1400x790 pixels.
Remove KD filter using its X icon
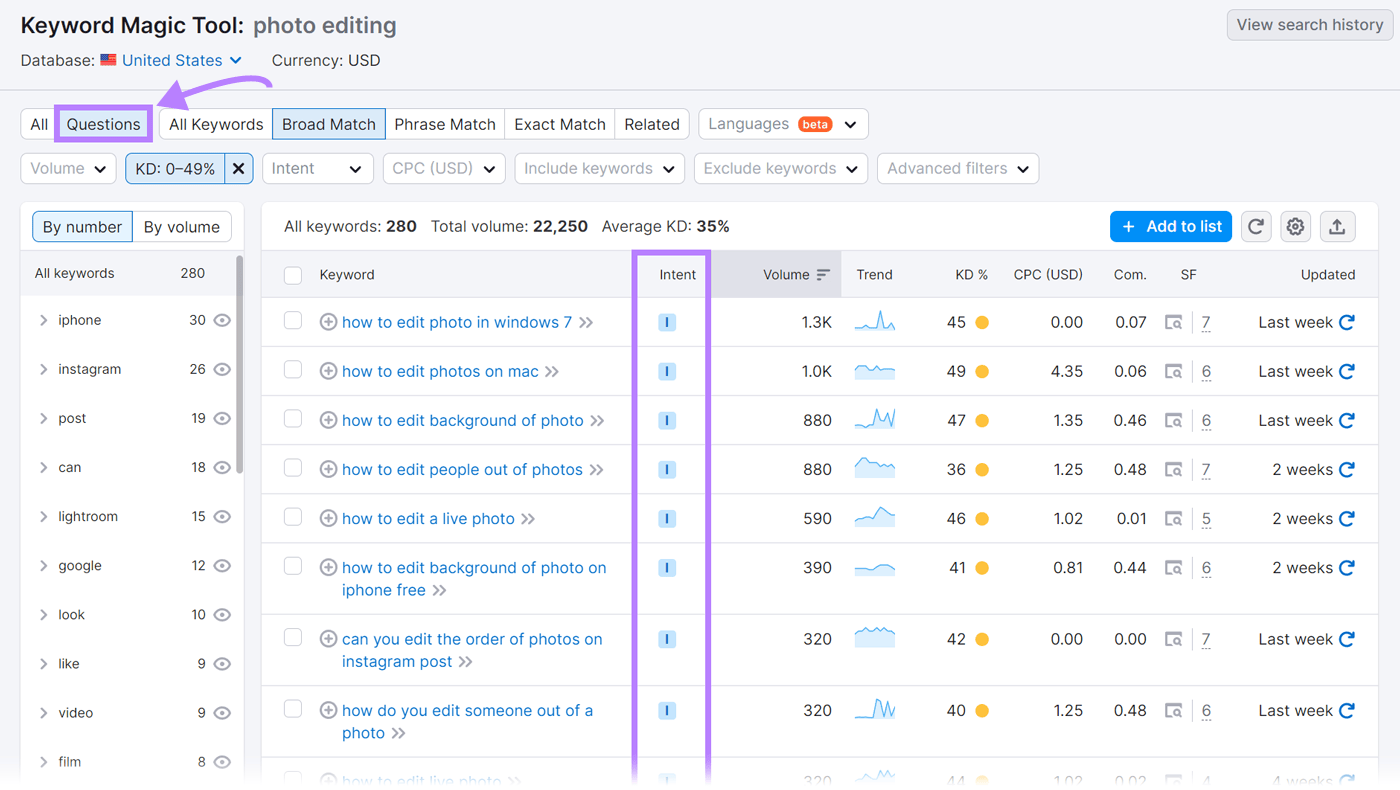pyautogui.click(x=239, y=168)
